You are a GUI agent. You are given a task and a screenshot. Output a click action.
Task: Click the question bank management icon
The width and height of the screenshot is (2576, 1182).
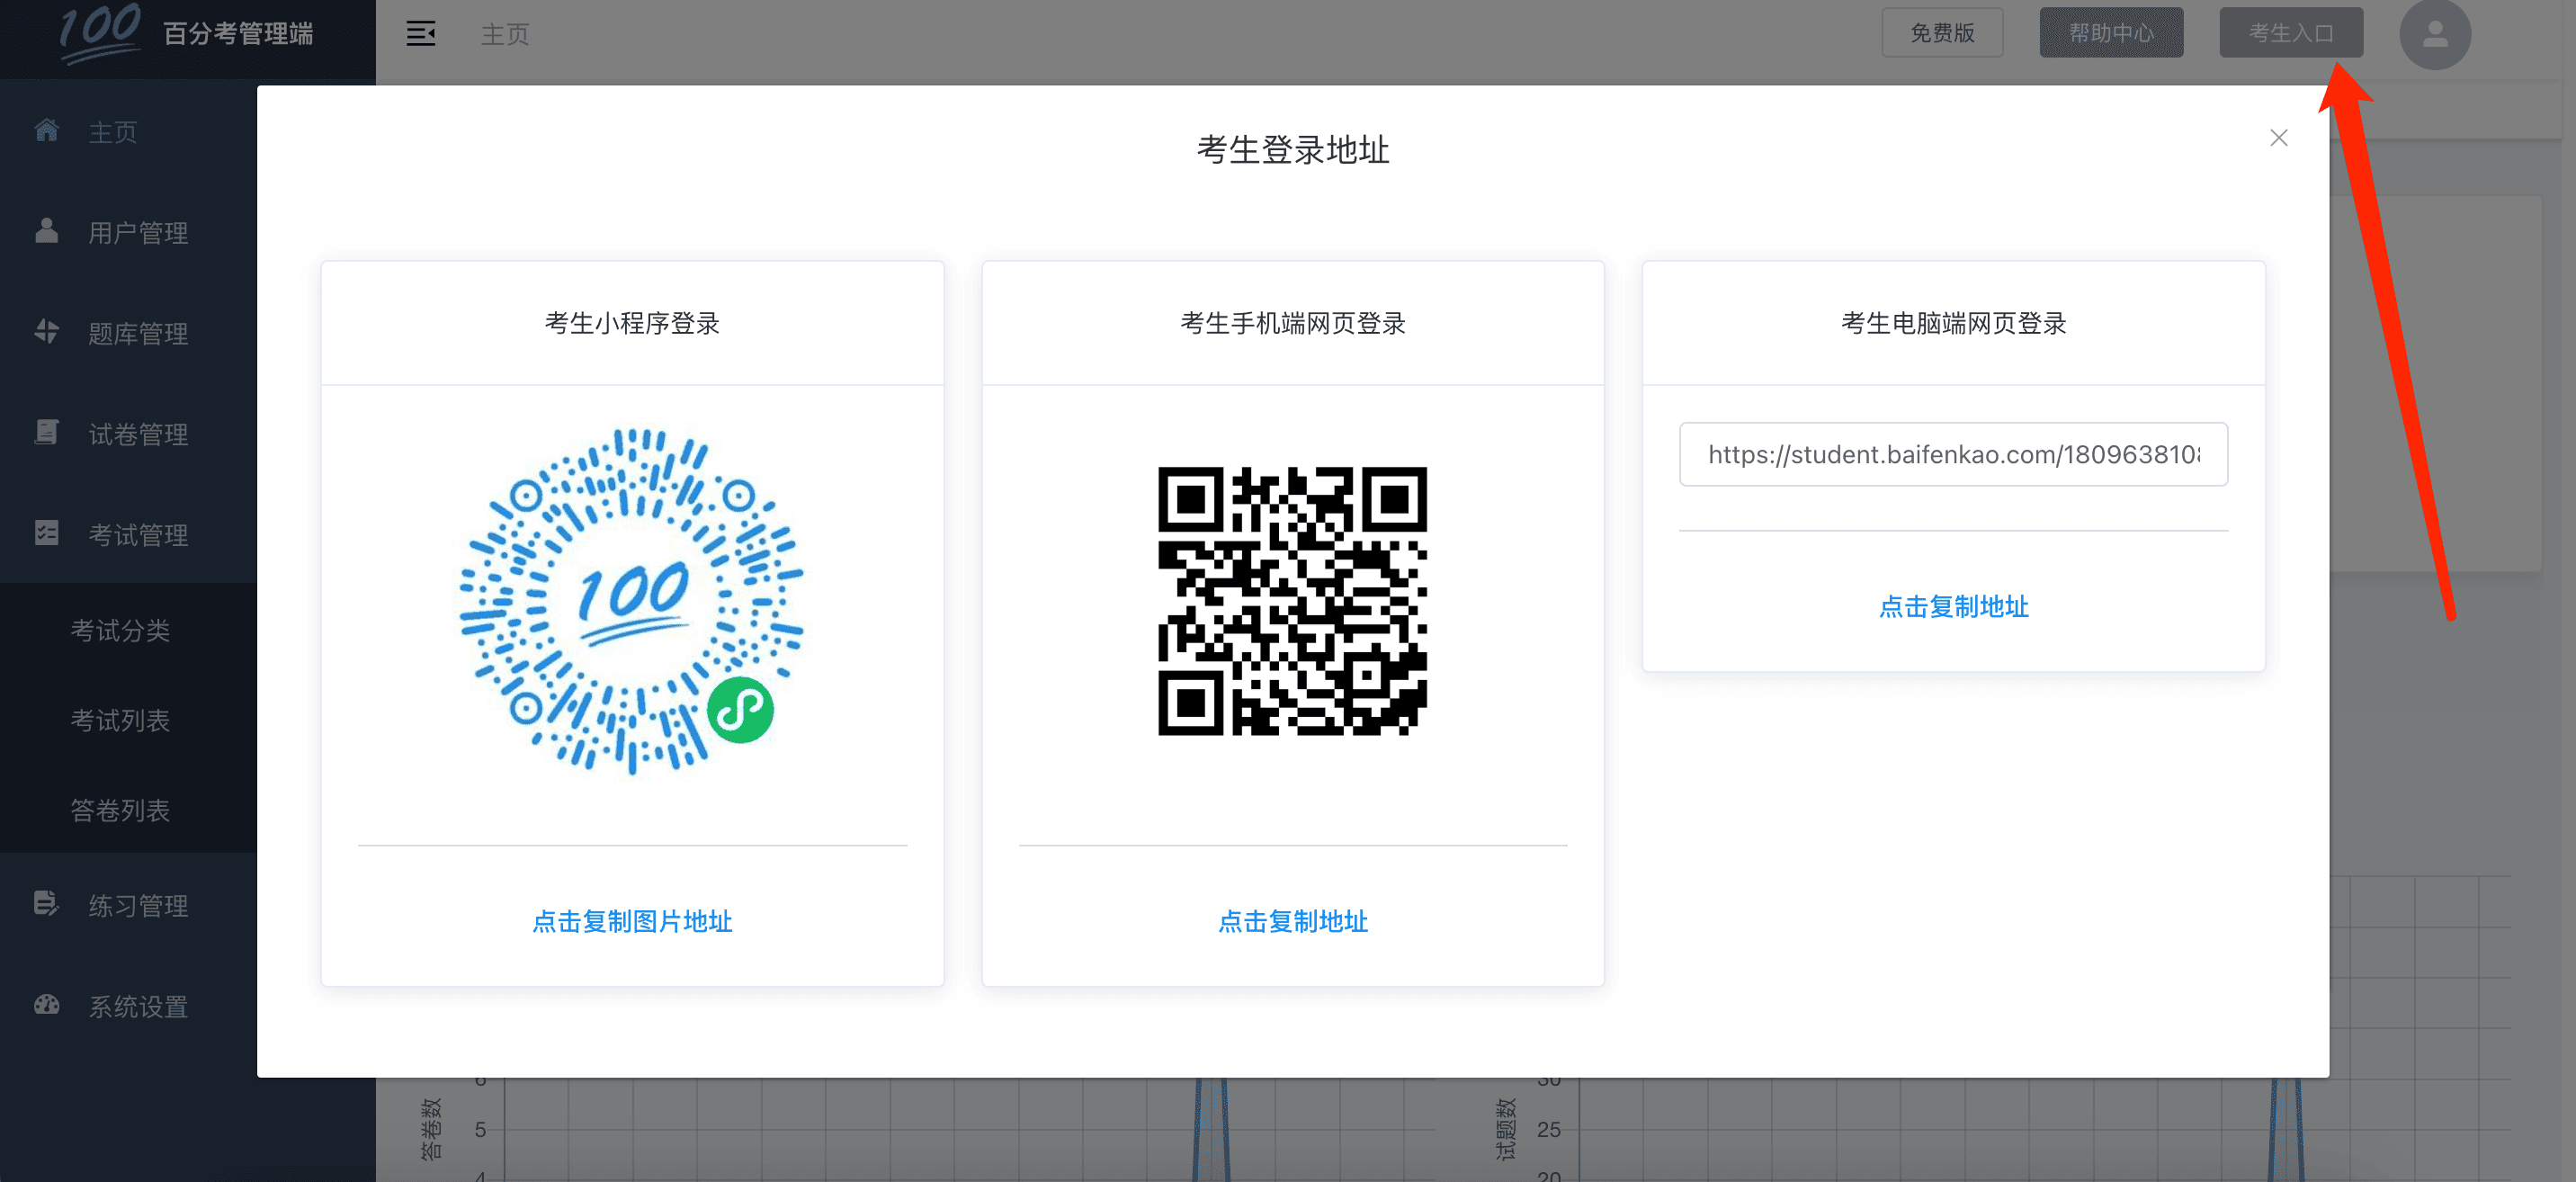click(46, 332)
